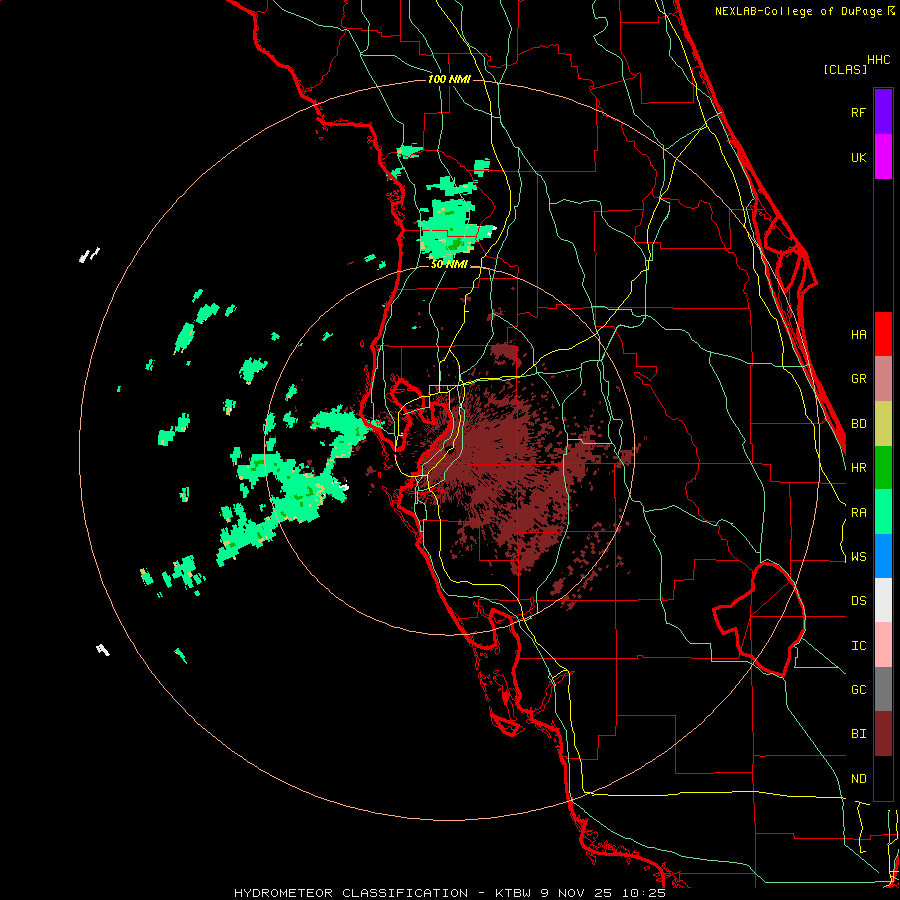Pick the dark green HR swatch

[x=883, y=468]
